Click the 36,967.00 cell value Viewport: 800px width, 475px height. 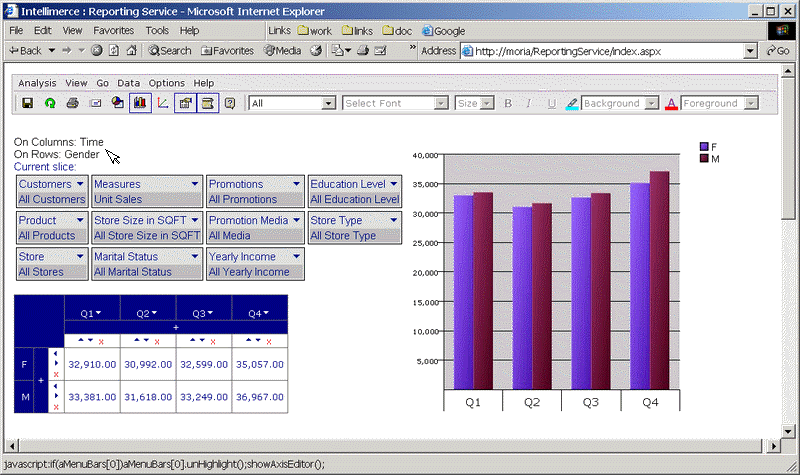click(x=260, y=397)
